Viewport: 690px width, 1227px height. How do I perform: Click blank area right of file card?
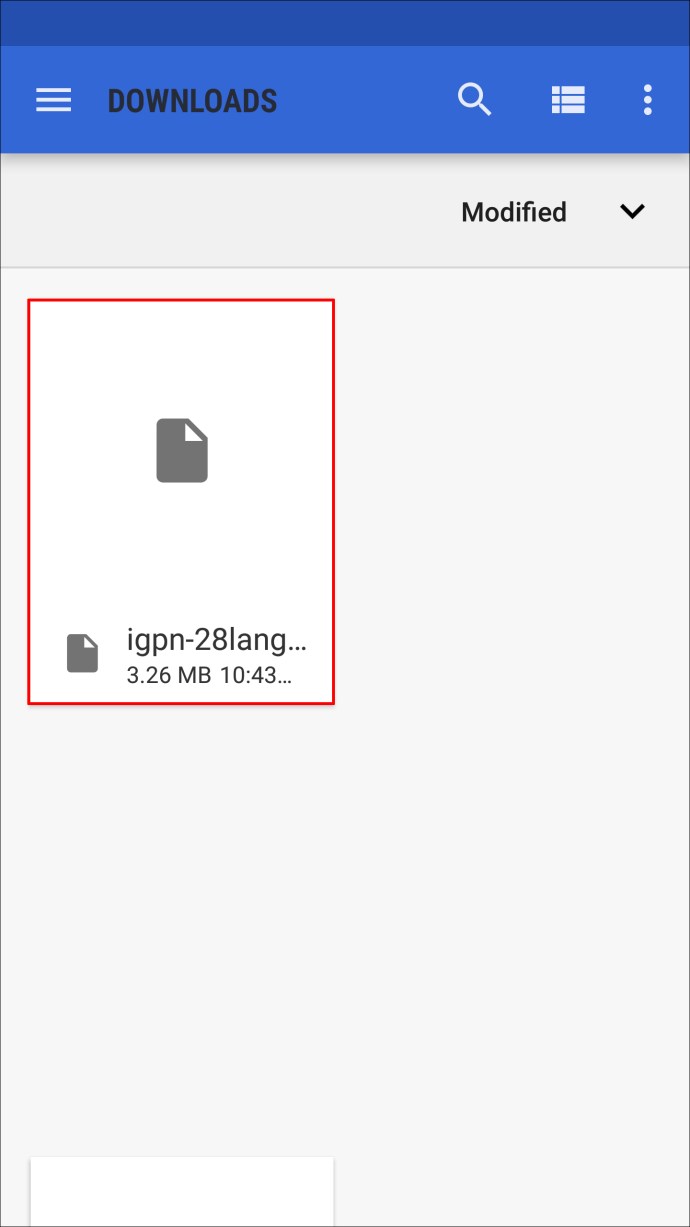pos(510,500)
